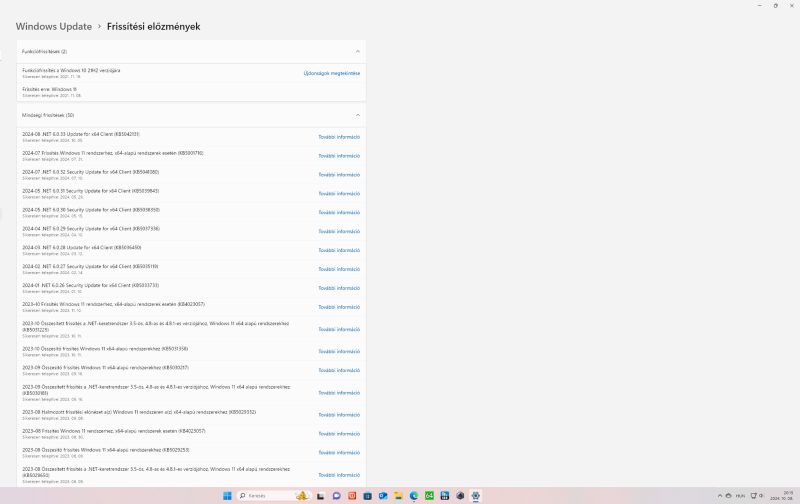This screenshot has width=800, height=504.
Task: Select 2024-02 .NET 6.0.27 Security Update entry
Action: point(191,269)
